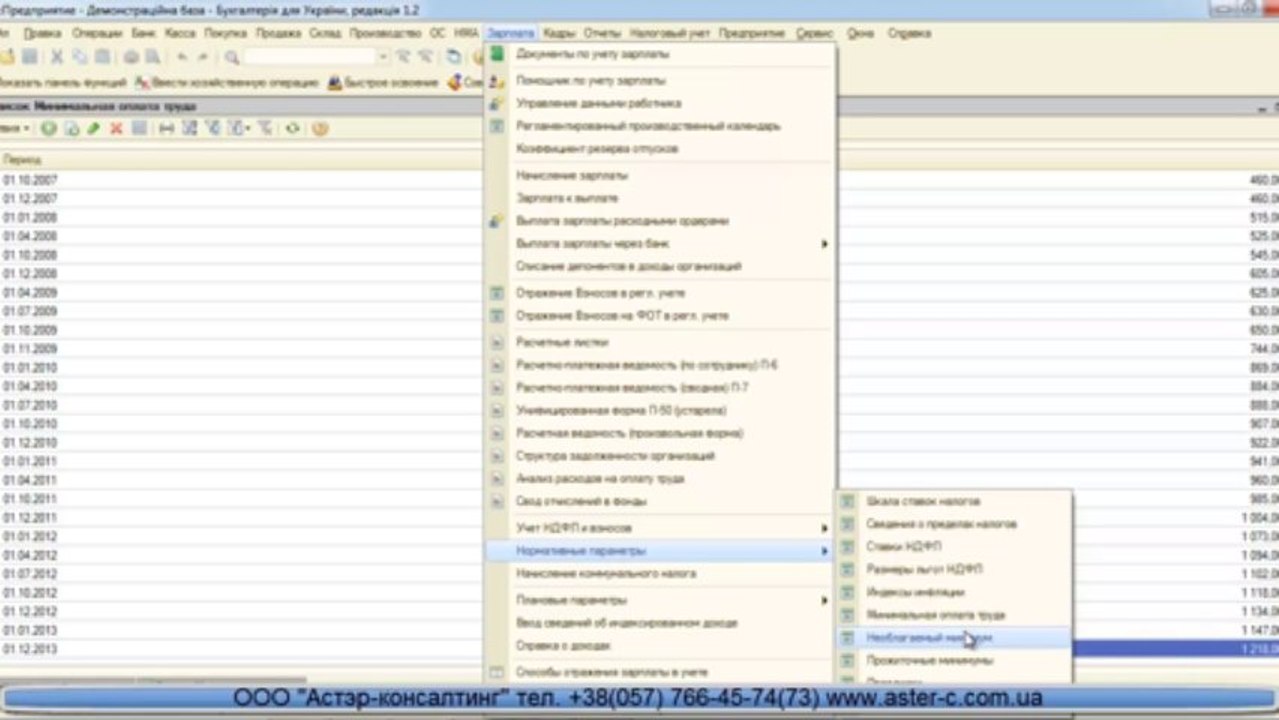Choose Индексы инфляции in submenu
The height and width of the screenshot is (720, 1279).
coord(954,592)
